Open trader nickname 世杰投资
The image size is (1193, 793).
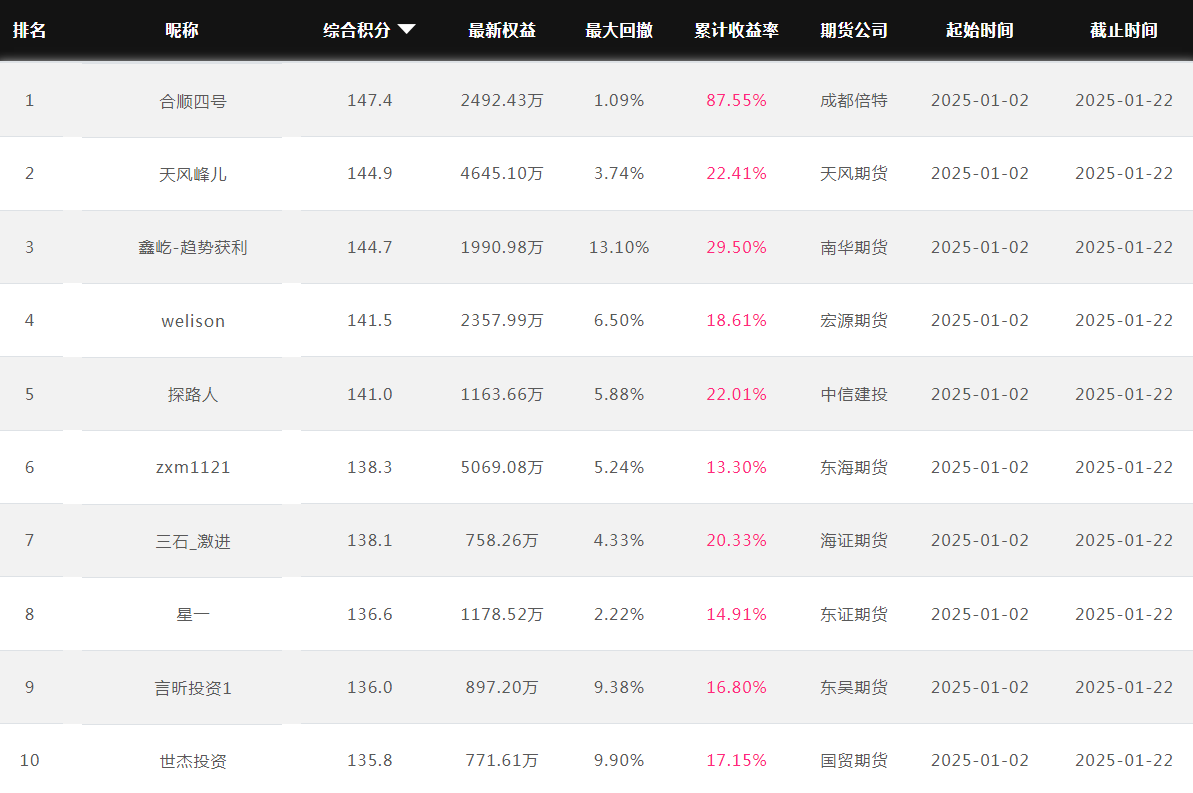193,761
